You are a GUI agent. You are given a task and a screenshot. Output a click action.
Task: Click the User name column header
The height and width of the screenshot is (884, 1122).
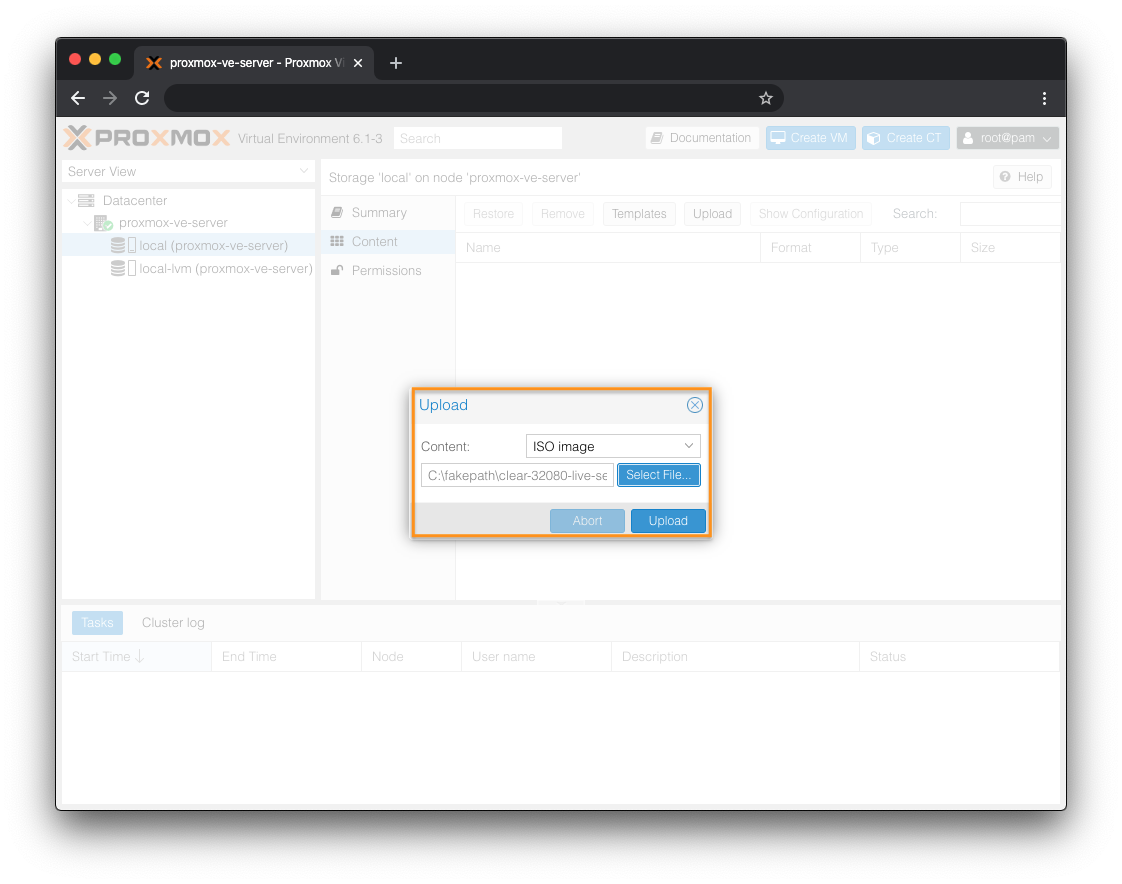[537, 656]
